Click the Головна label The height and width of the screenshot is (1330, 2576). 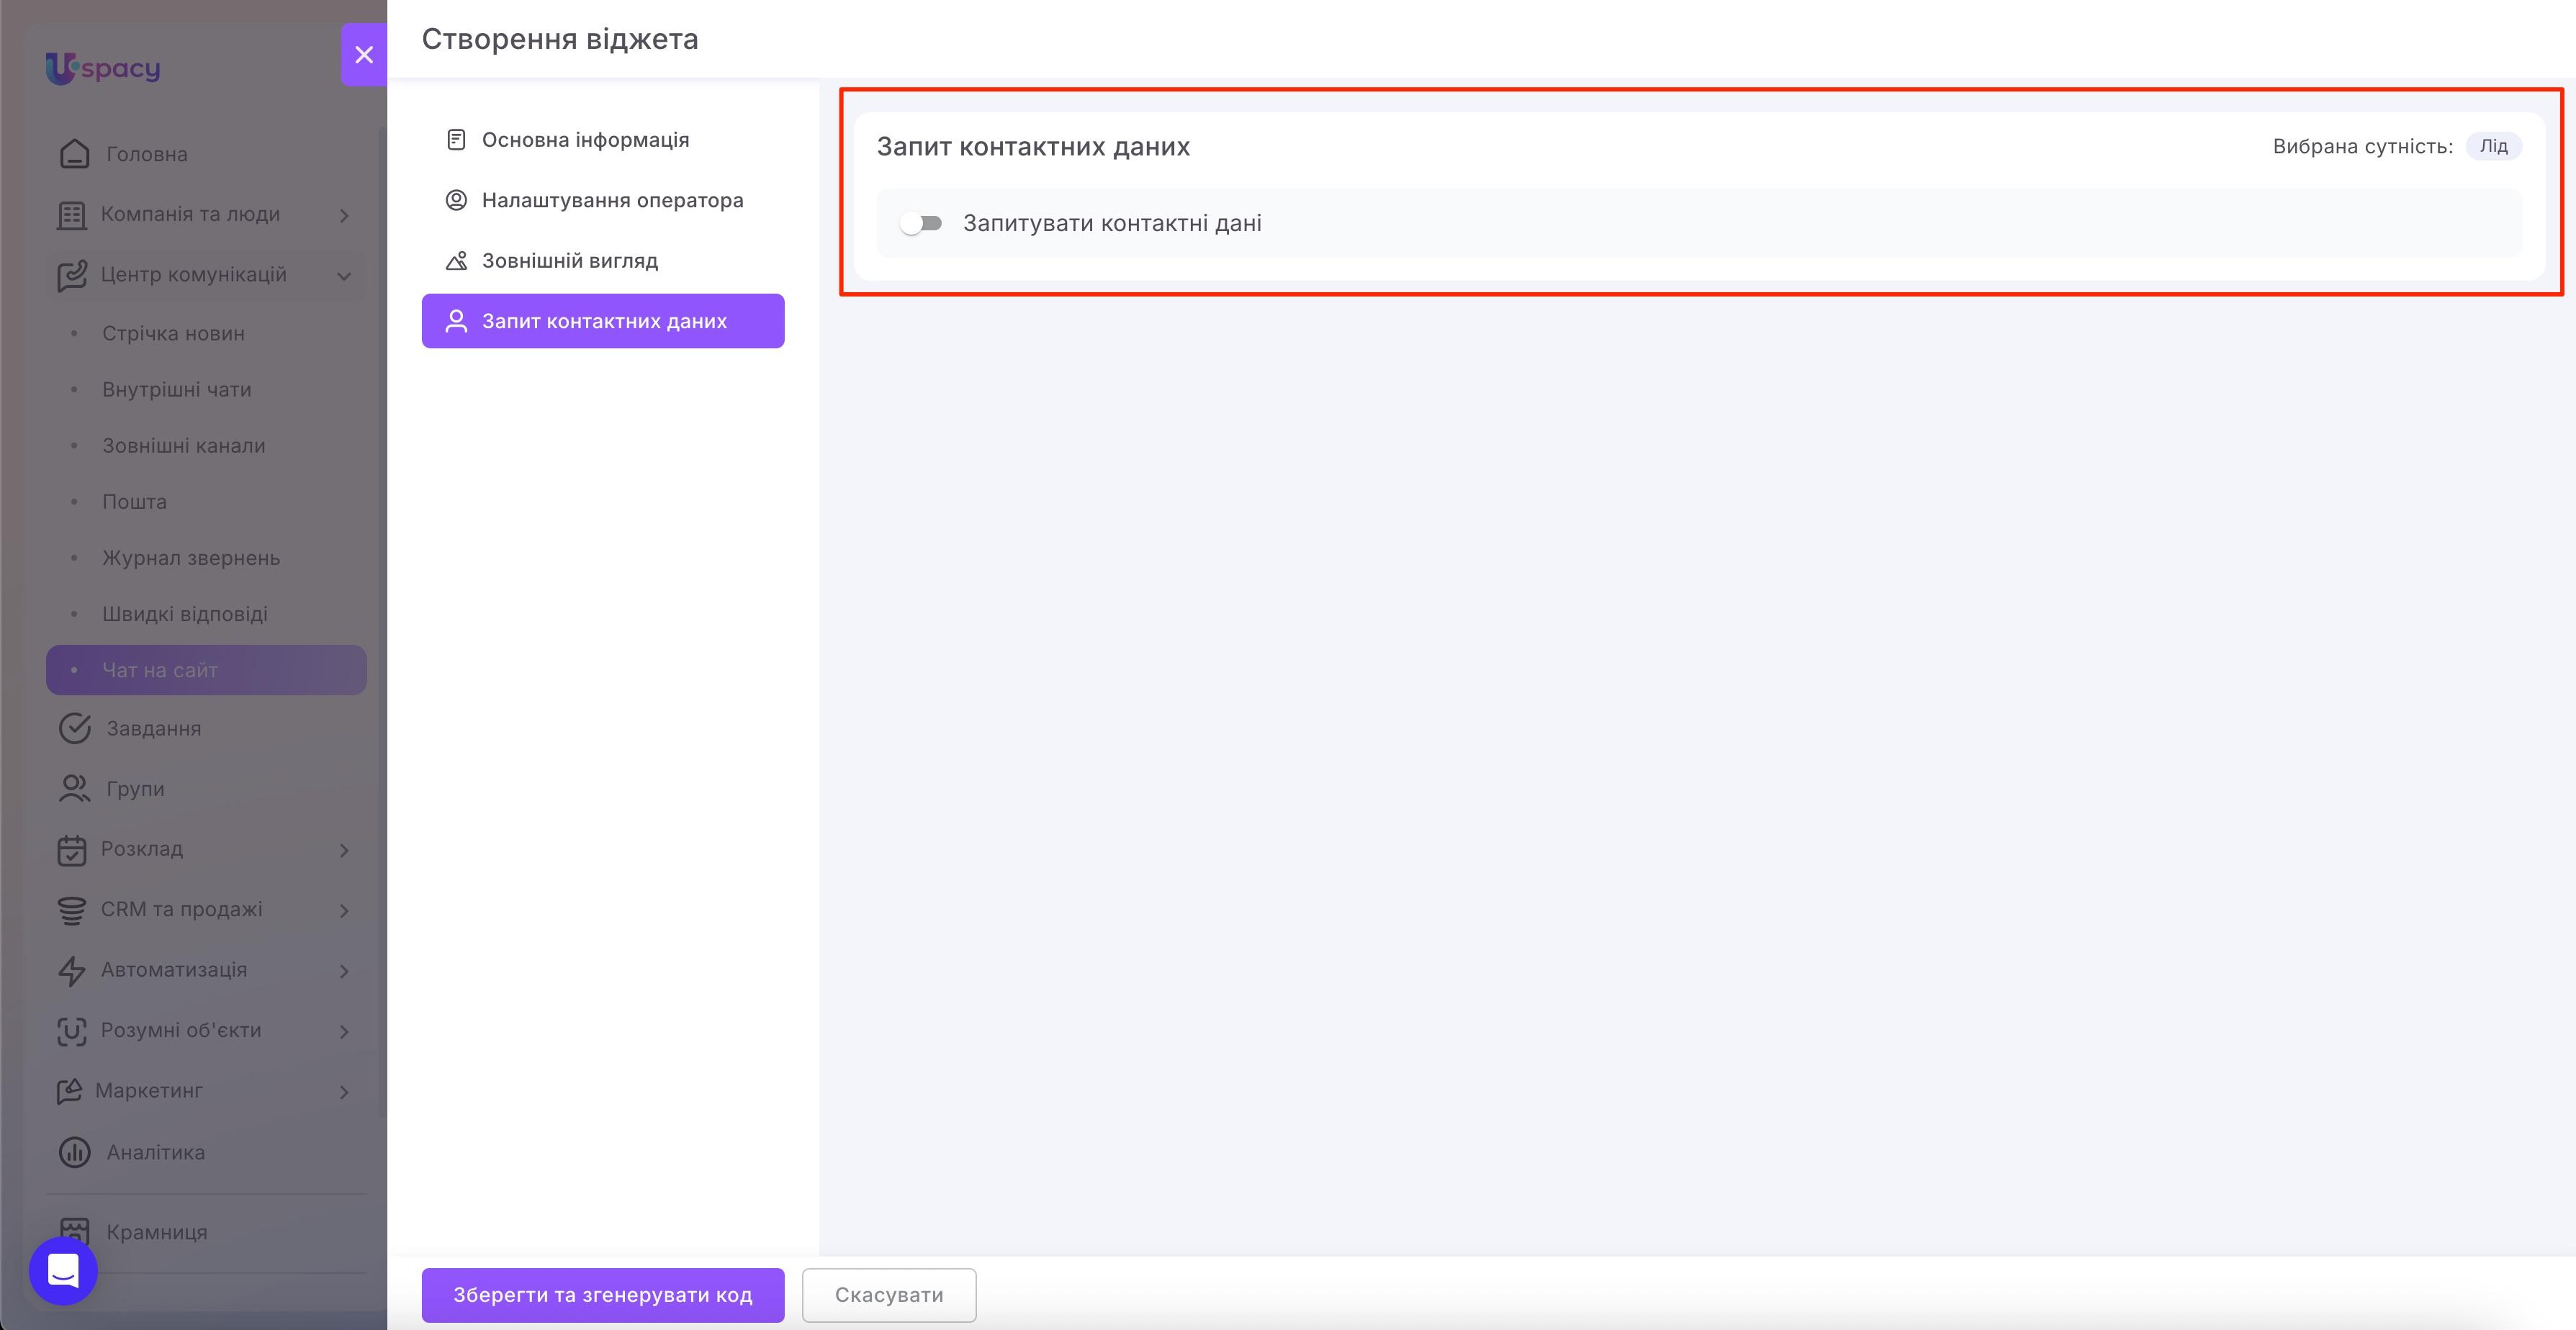(147, 154)
